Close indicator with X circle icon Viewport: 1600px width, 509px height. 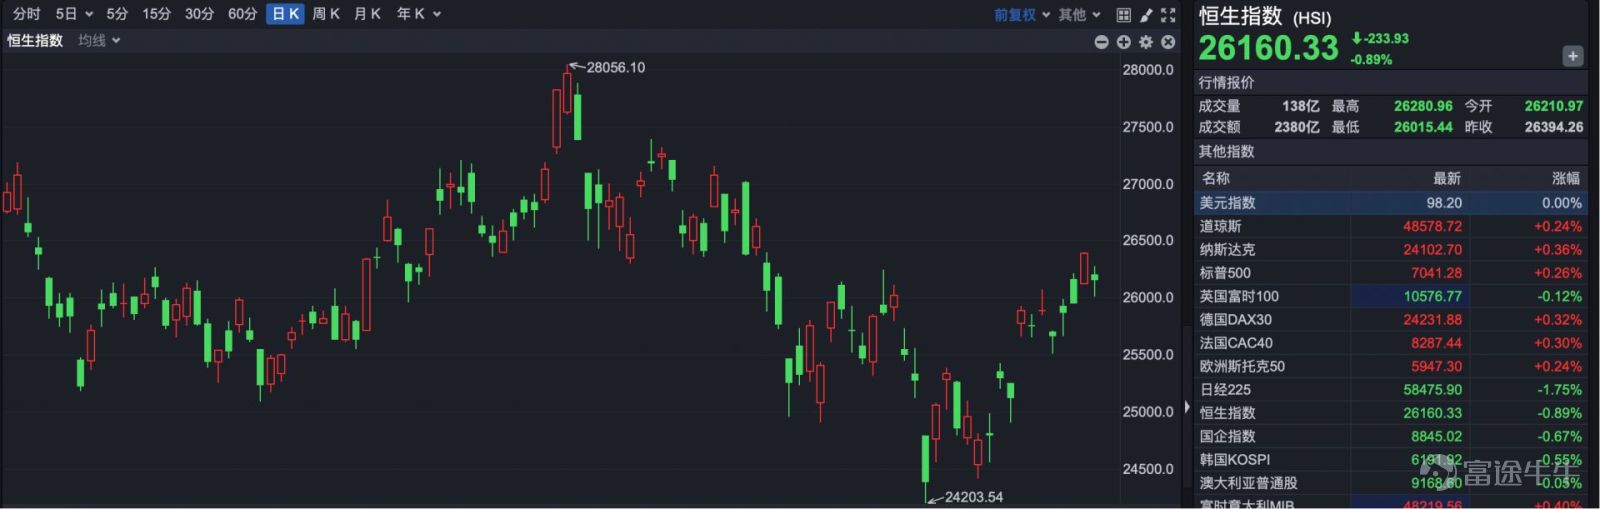pyautogui.click(x=1168, y=42)
